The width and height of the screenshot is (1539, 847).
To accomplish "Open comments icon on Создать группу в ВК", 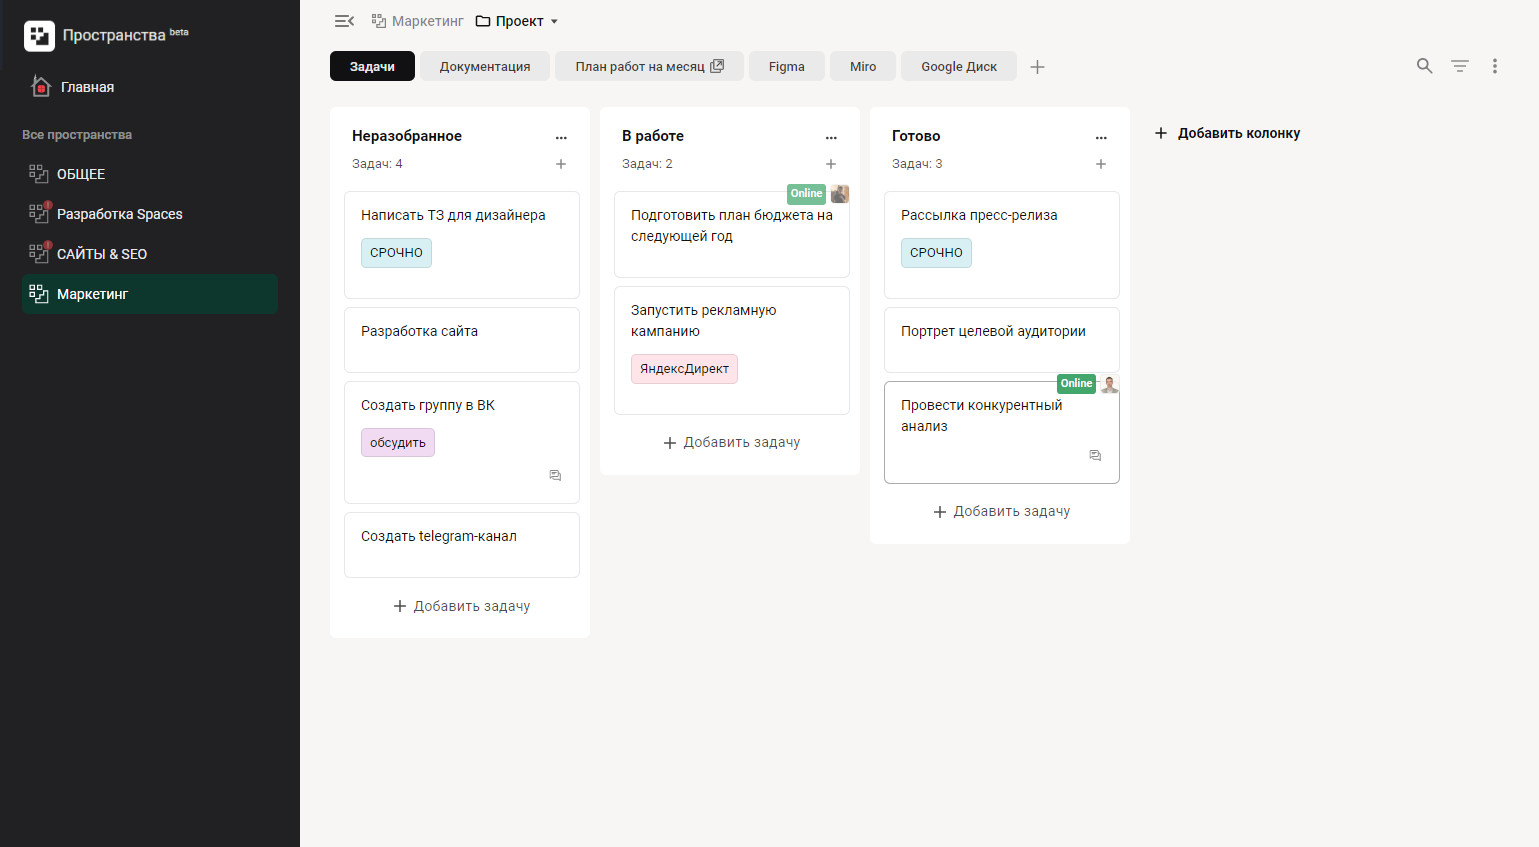I will [x=555, y=475].
